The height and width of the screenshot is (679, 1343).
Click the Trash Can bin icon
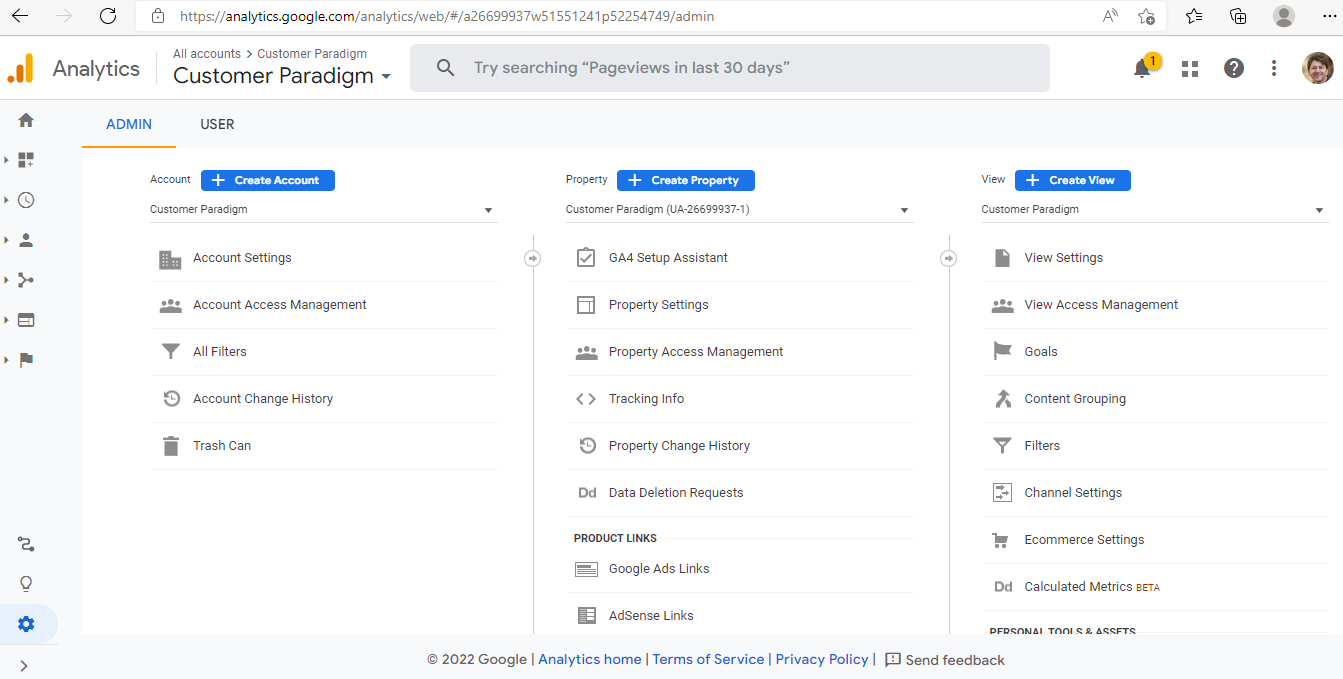[171, 446]
